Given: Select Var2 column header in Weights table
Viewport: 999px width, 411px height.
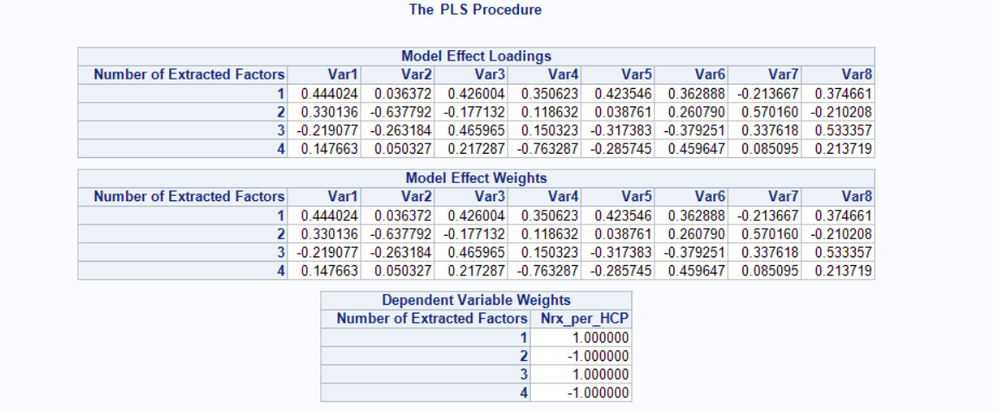Looking at the screenshot, I should point(418,196).
